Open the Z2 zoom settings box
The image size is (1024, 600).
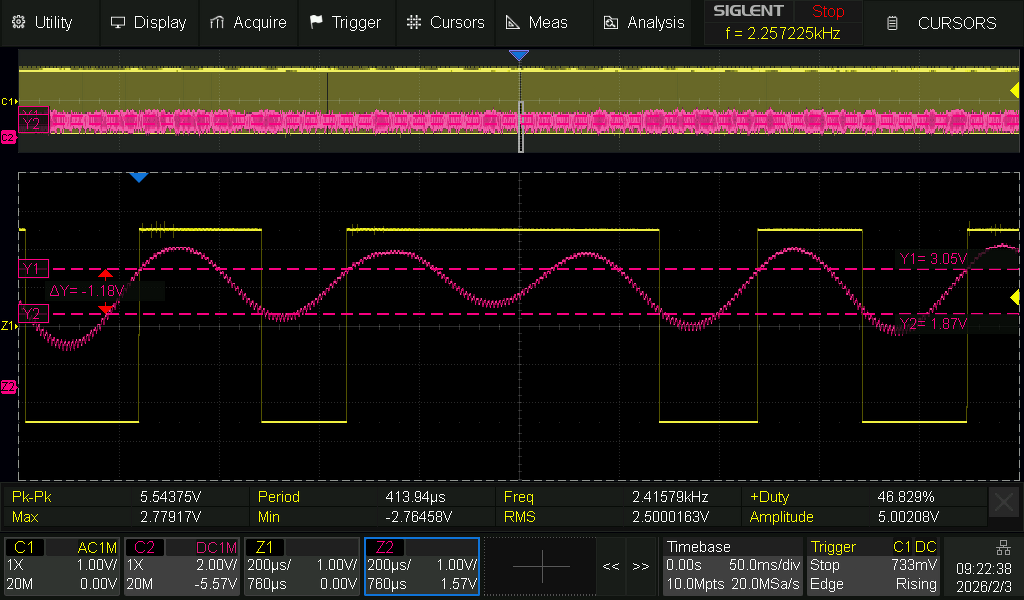click(x=422, y=566)
